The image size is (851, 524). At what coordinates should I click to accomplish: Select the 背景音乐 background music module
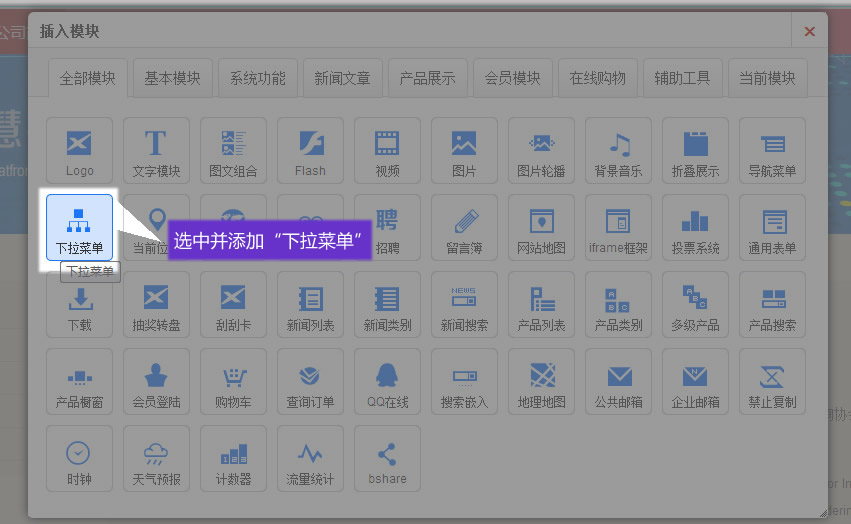618,150
